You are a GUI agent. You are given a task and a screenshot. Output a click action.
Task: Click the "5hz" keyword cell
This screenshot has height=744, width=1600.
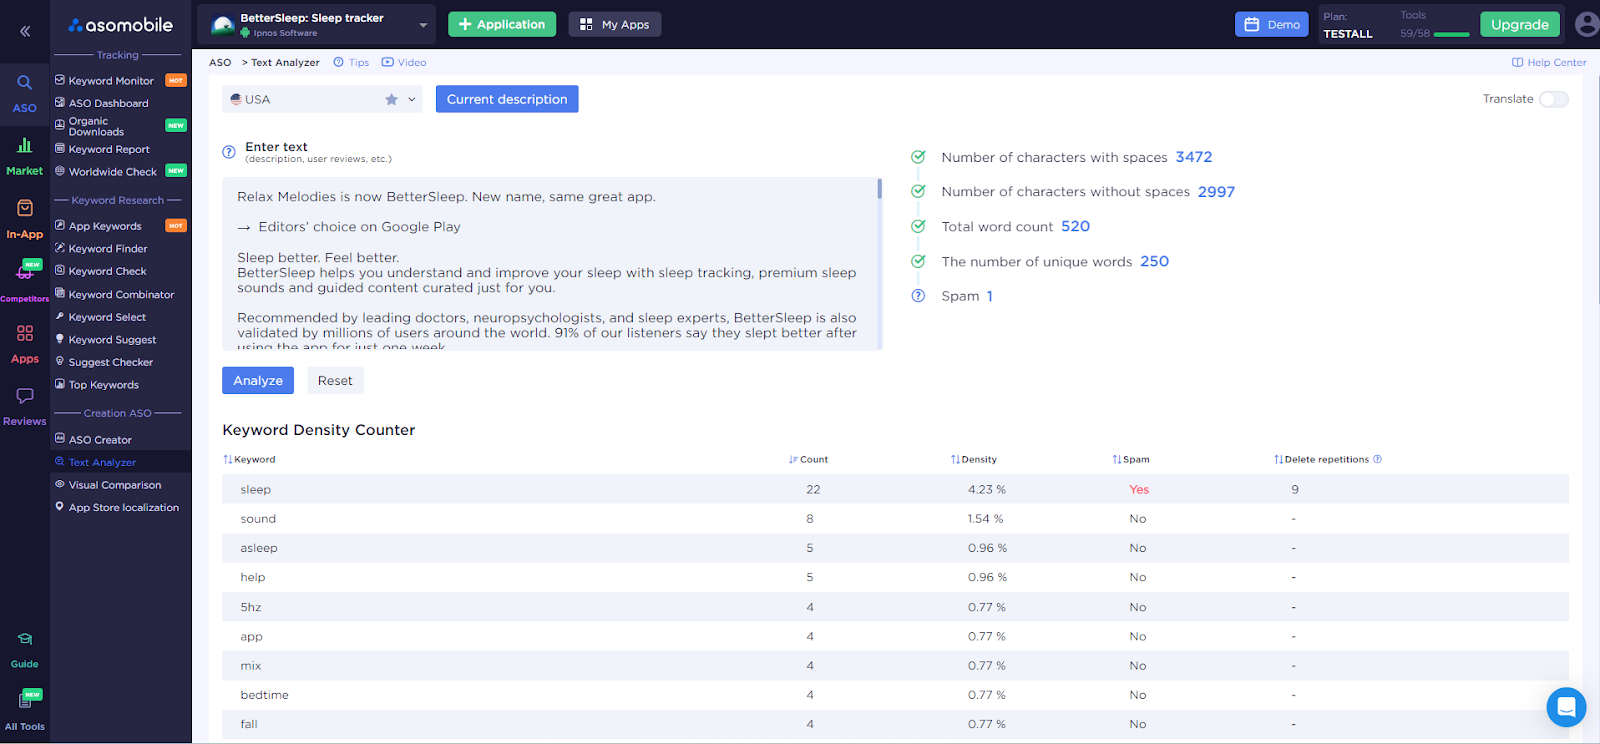pyautogui.click(x=251, y=607)
